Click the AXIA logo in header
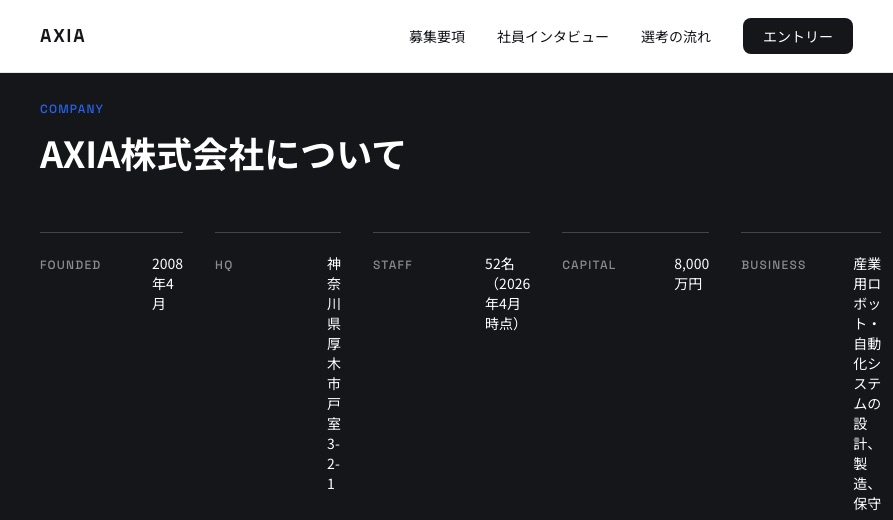Viewport: 893px width, 520px height. [x=63, y=36]
